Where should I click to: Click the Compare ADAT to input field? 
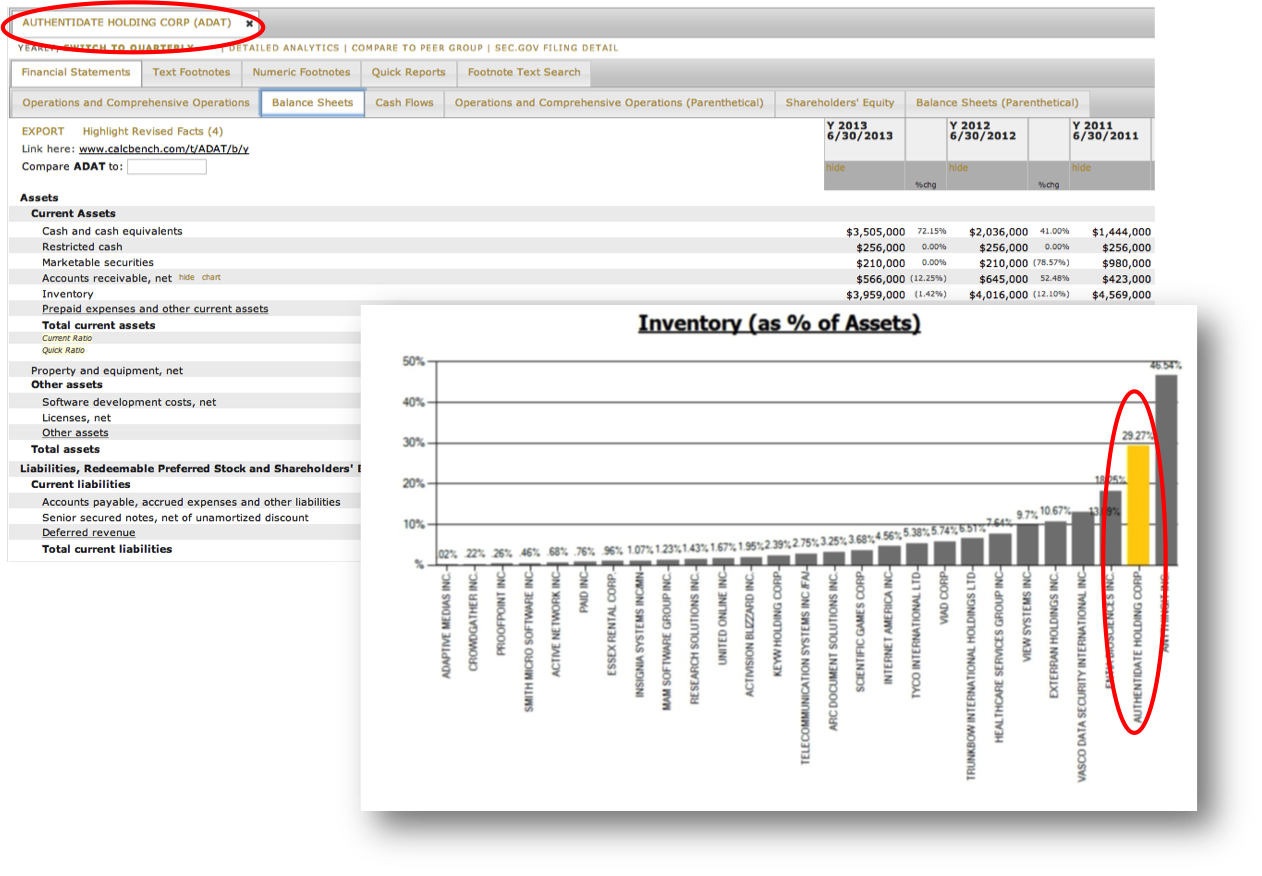tap(167, 167)
